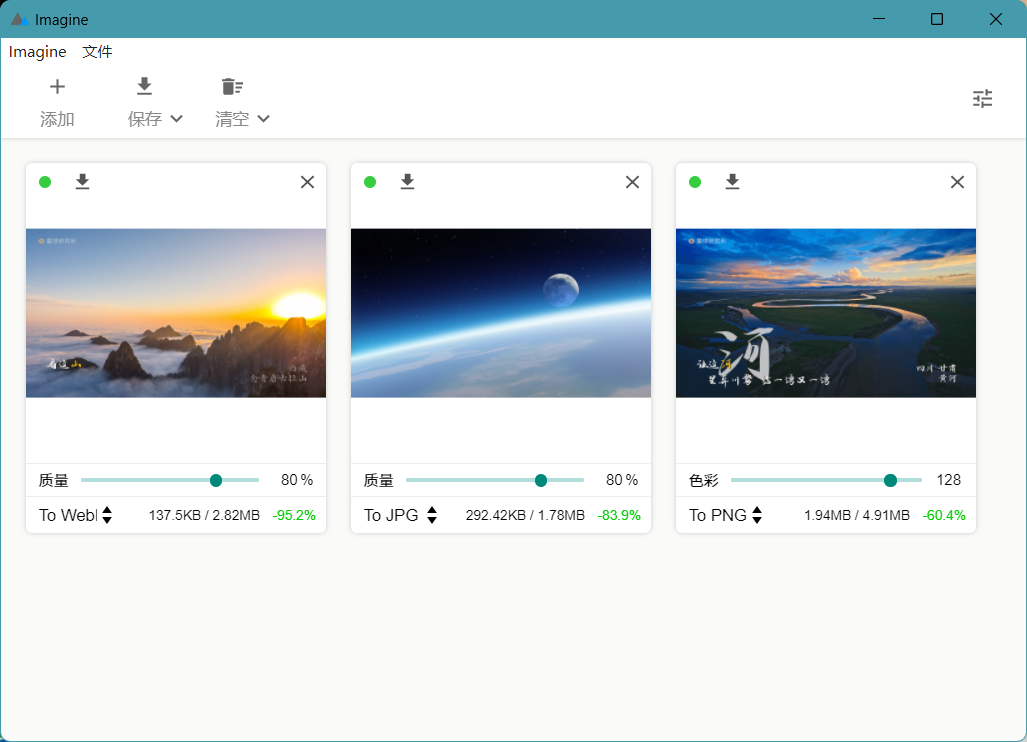Click the 色彩 label
This screenshot has width=1027, height=742.
[x=704, y=481]
